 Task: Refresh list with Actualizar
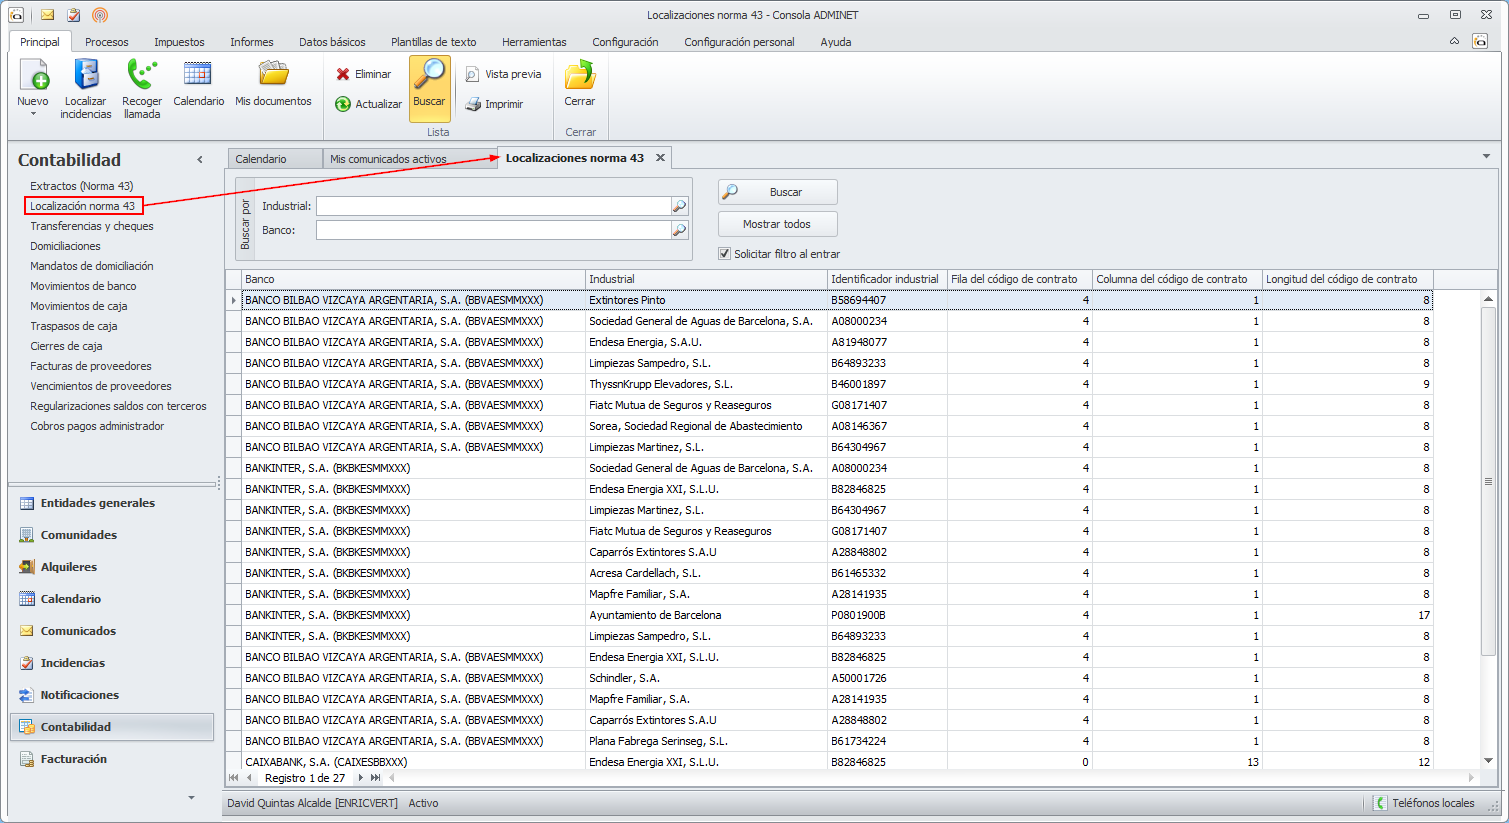[343, 104]
